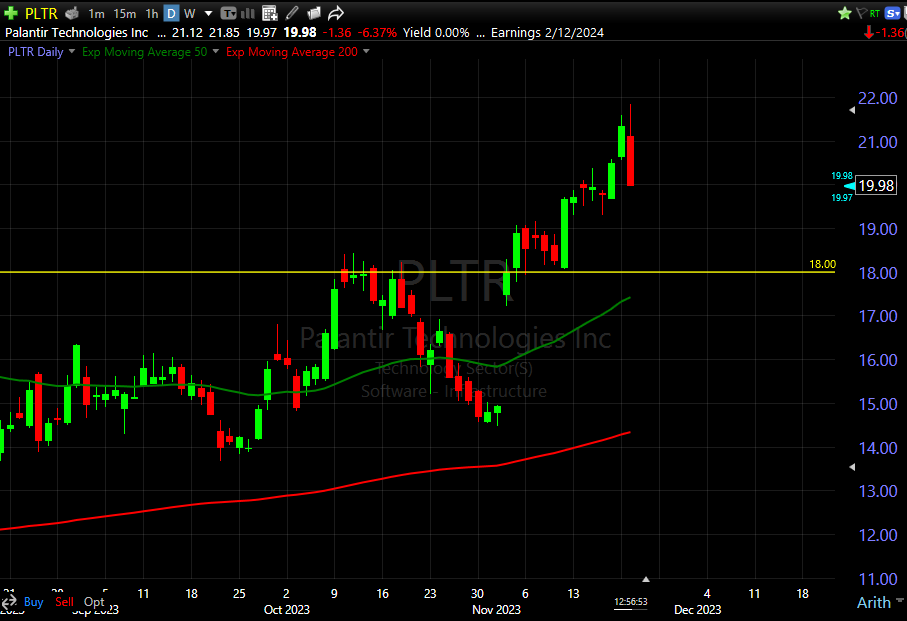Click the red down-arrow change indicator
This screenshot has height=621, width=907.
869,32
